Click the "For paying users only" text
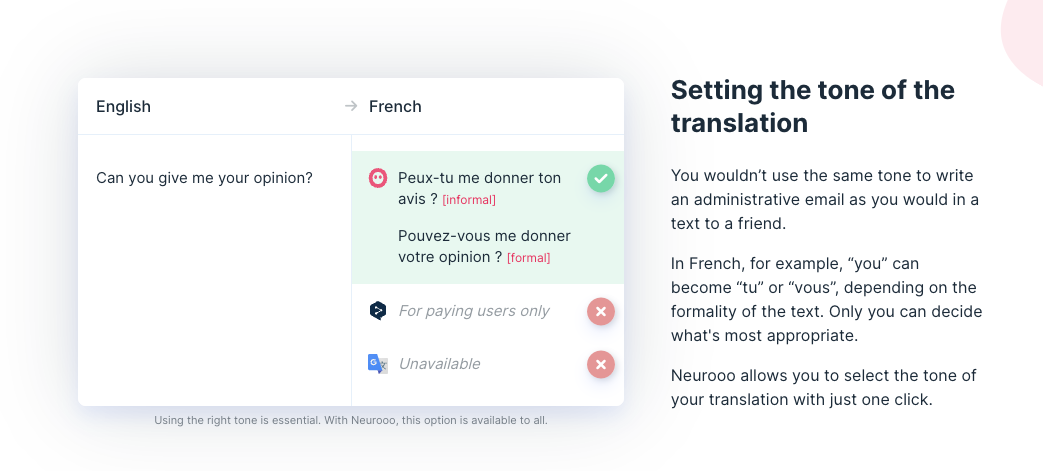1043x471 pixels. [474, 311]
